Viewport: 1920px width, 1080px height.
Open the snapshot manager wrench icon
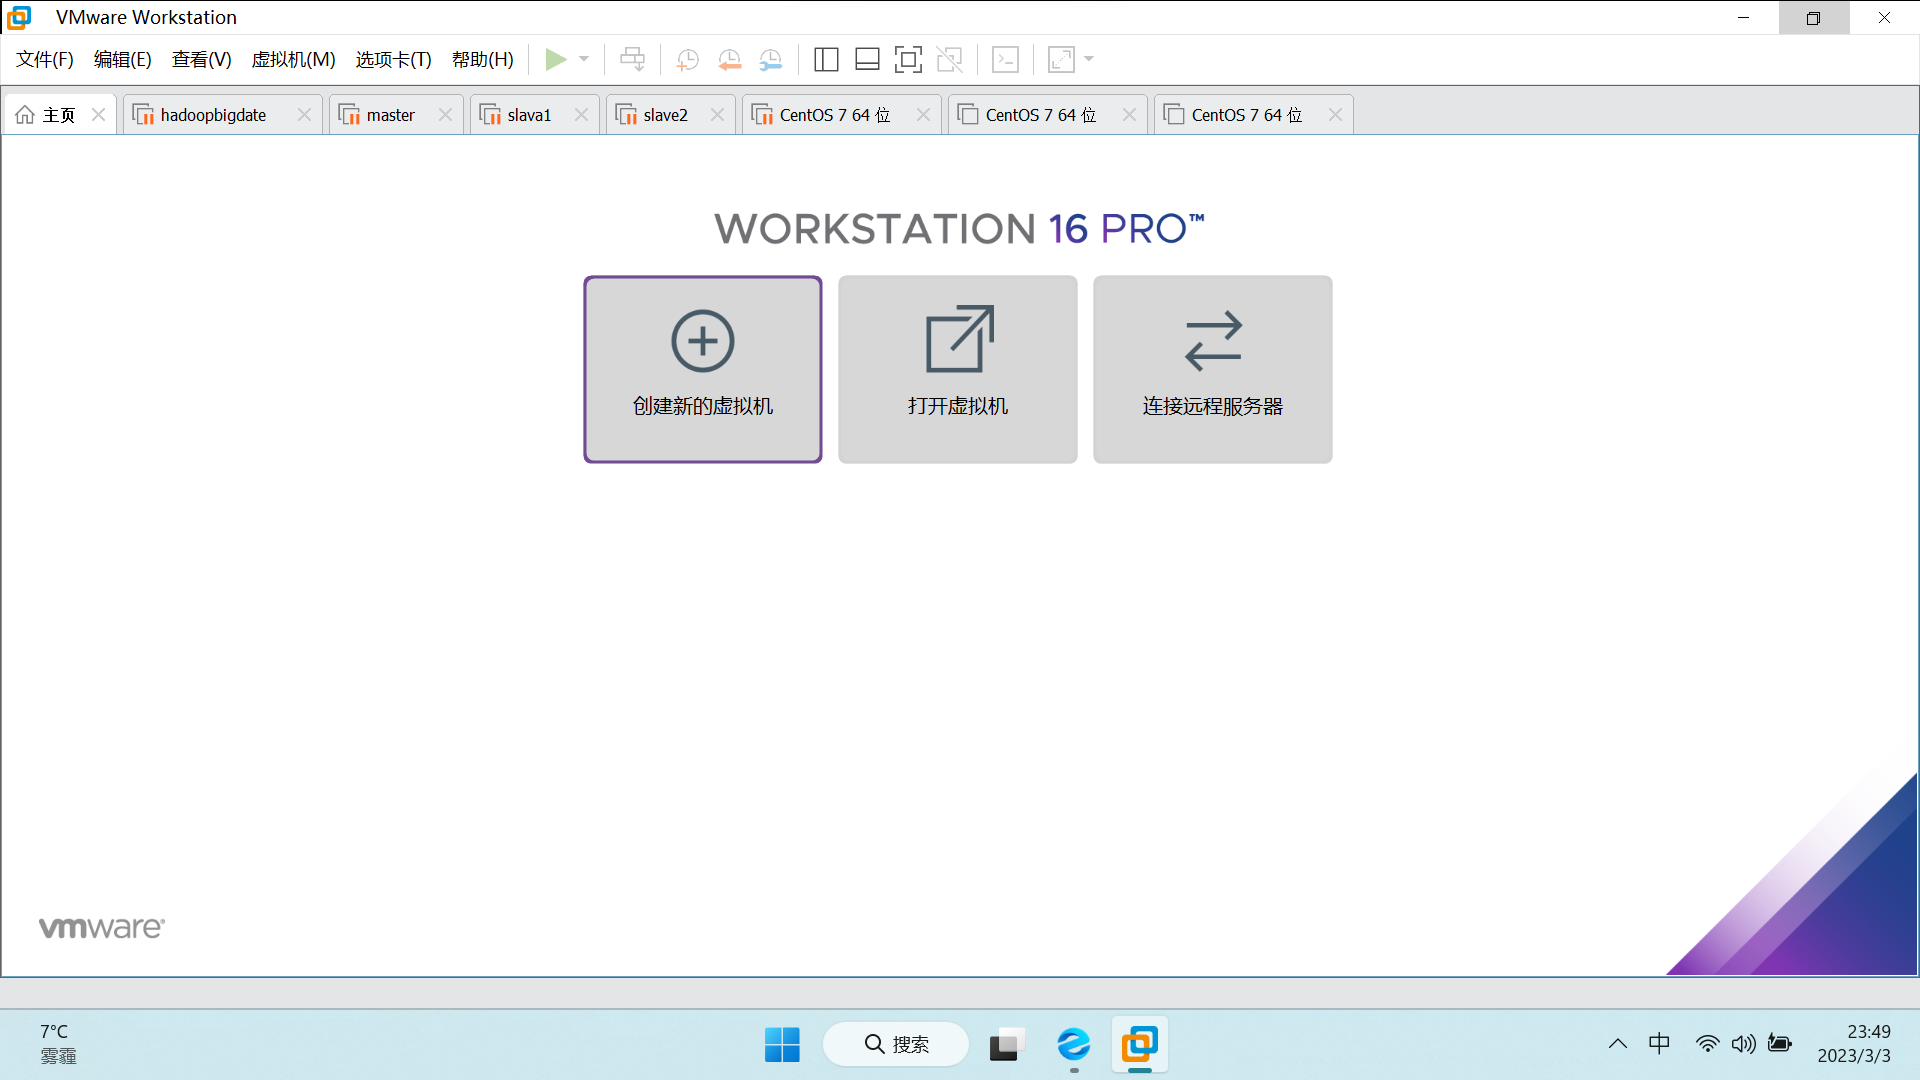pyautogui.click(x=771, y=60)
